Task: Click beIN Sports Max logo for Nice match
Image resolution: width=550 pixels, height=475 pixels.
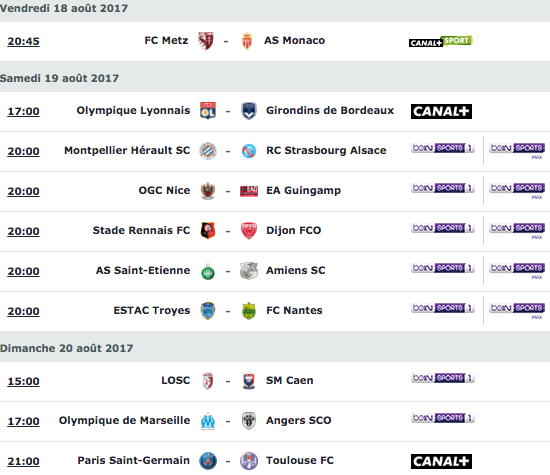Action: 517,190
